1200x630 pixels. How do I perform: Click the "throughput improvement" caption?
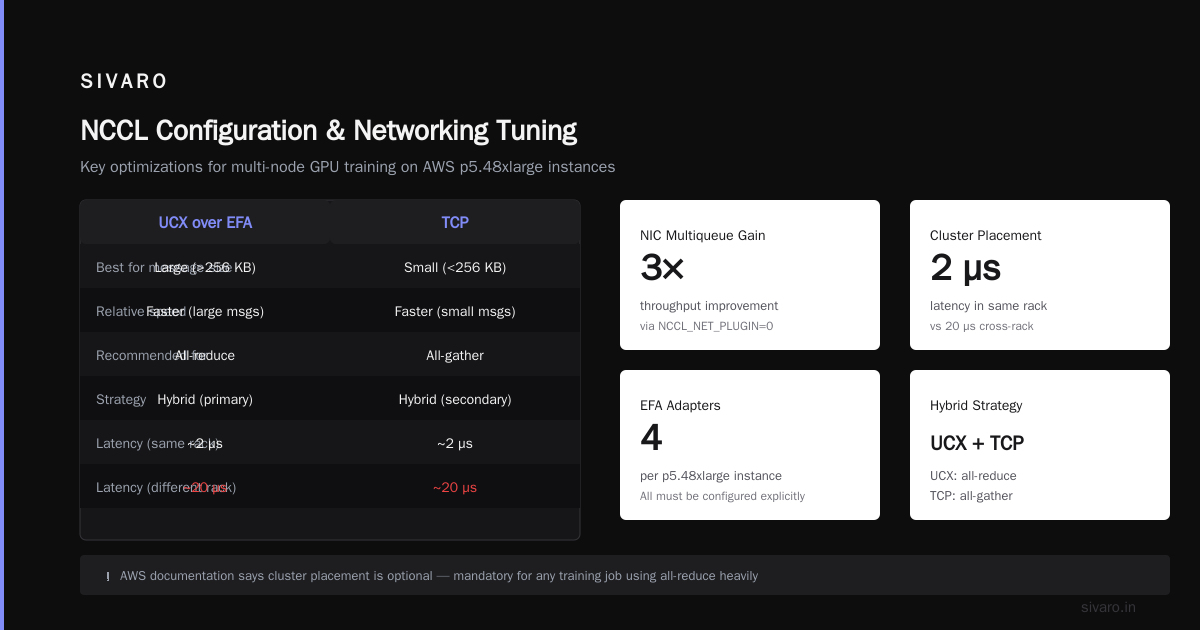coord(709,306)
